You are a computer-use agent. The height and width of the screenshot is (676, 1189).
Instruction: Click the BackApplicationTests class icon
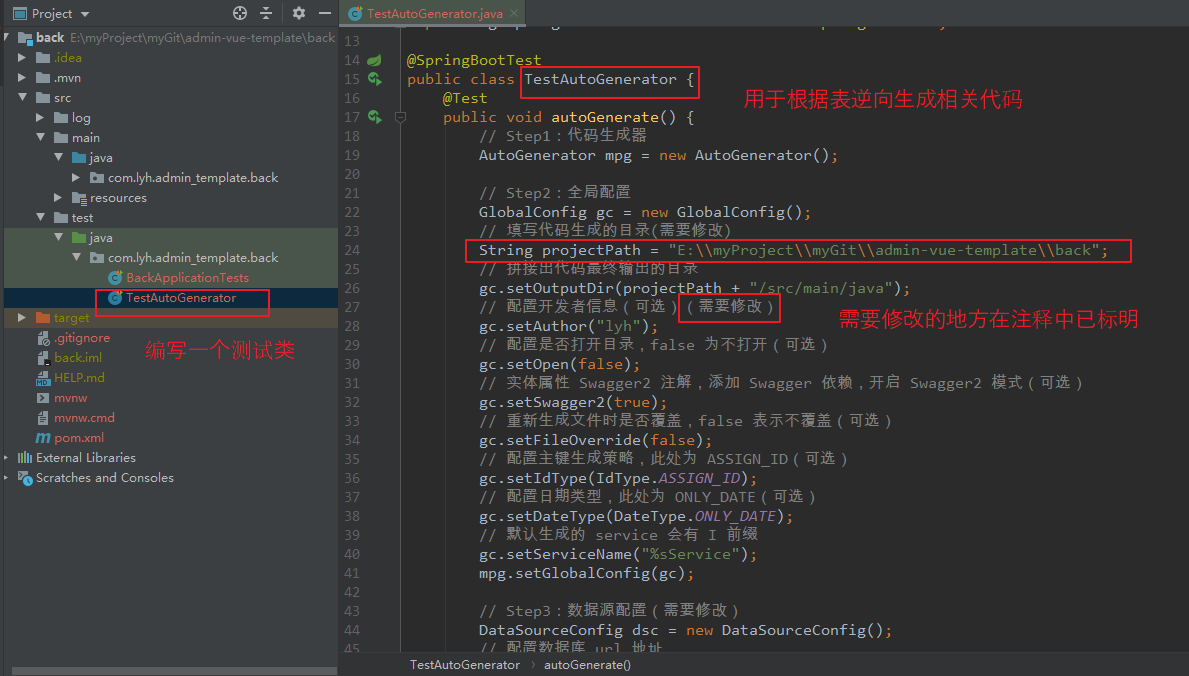coord(115,278)
